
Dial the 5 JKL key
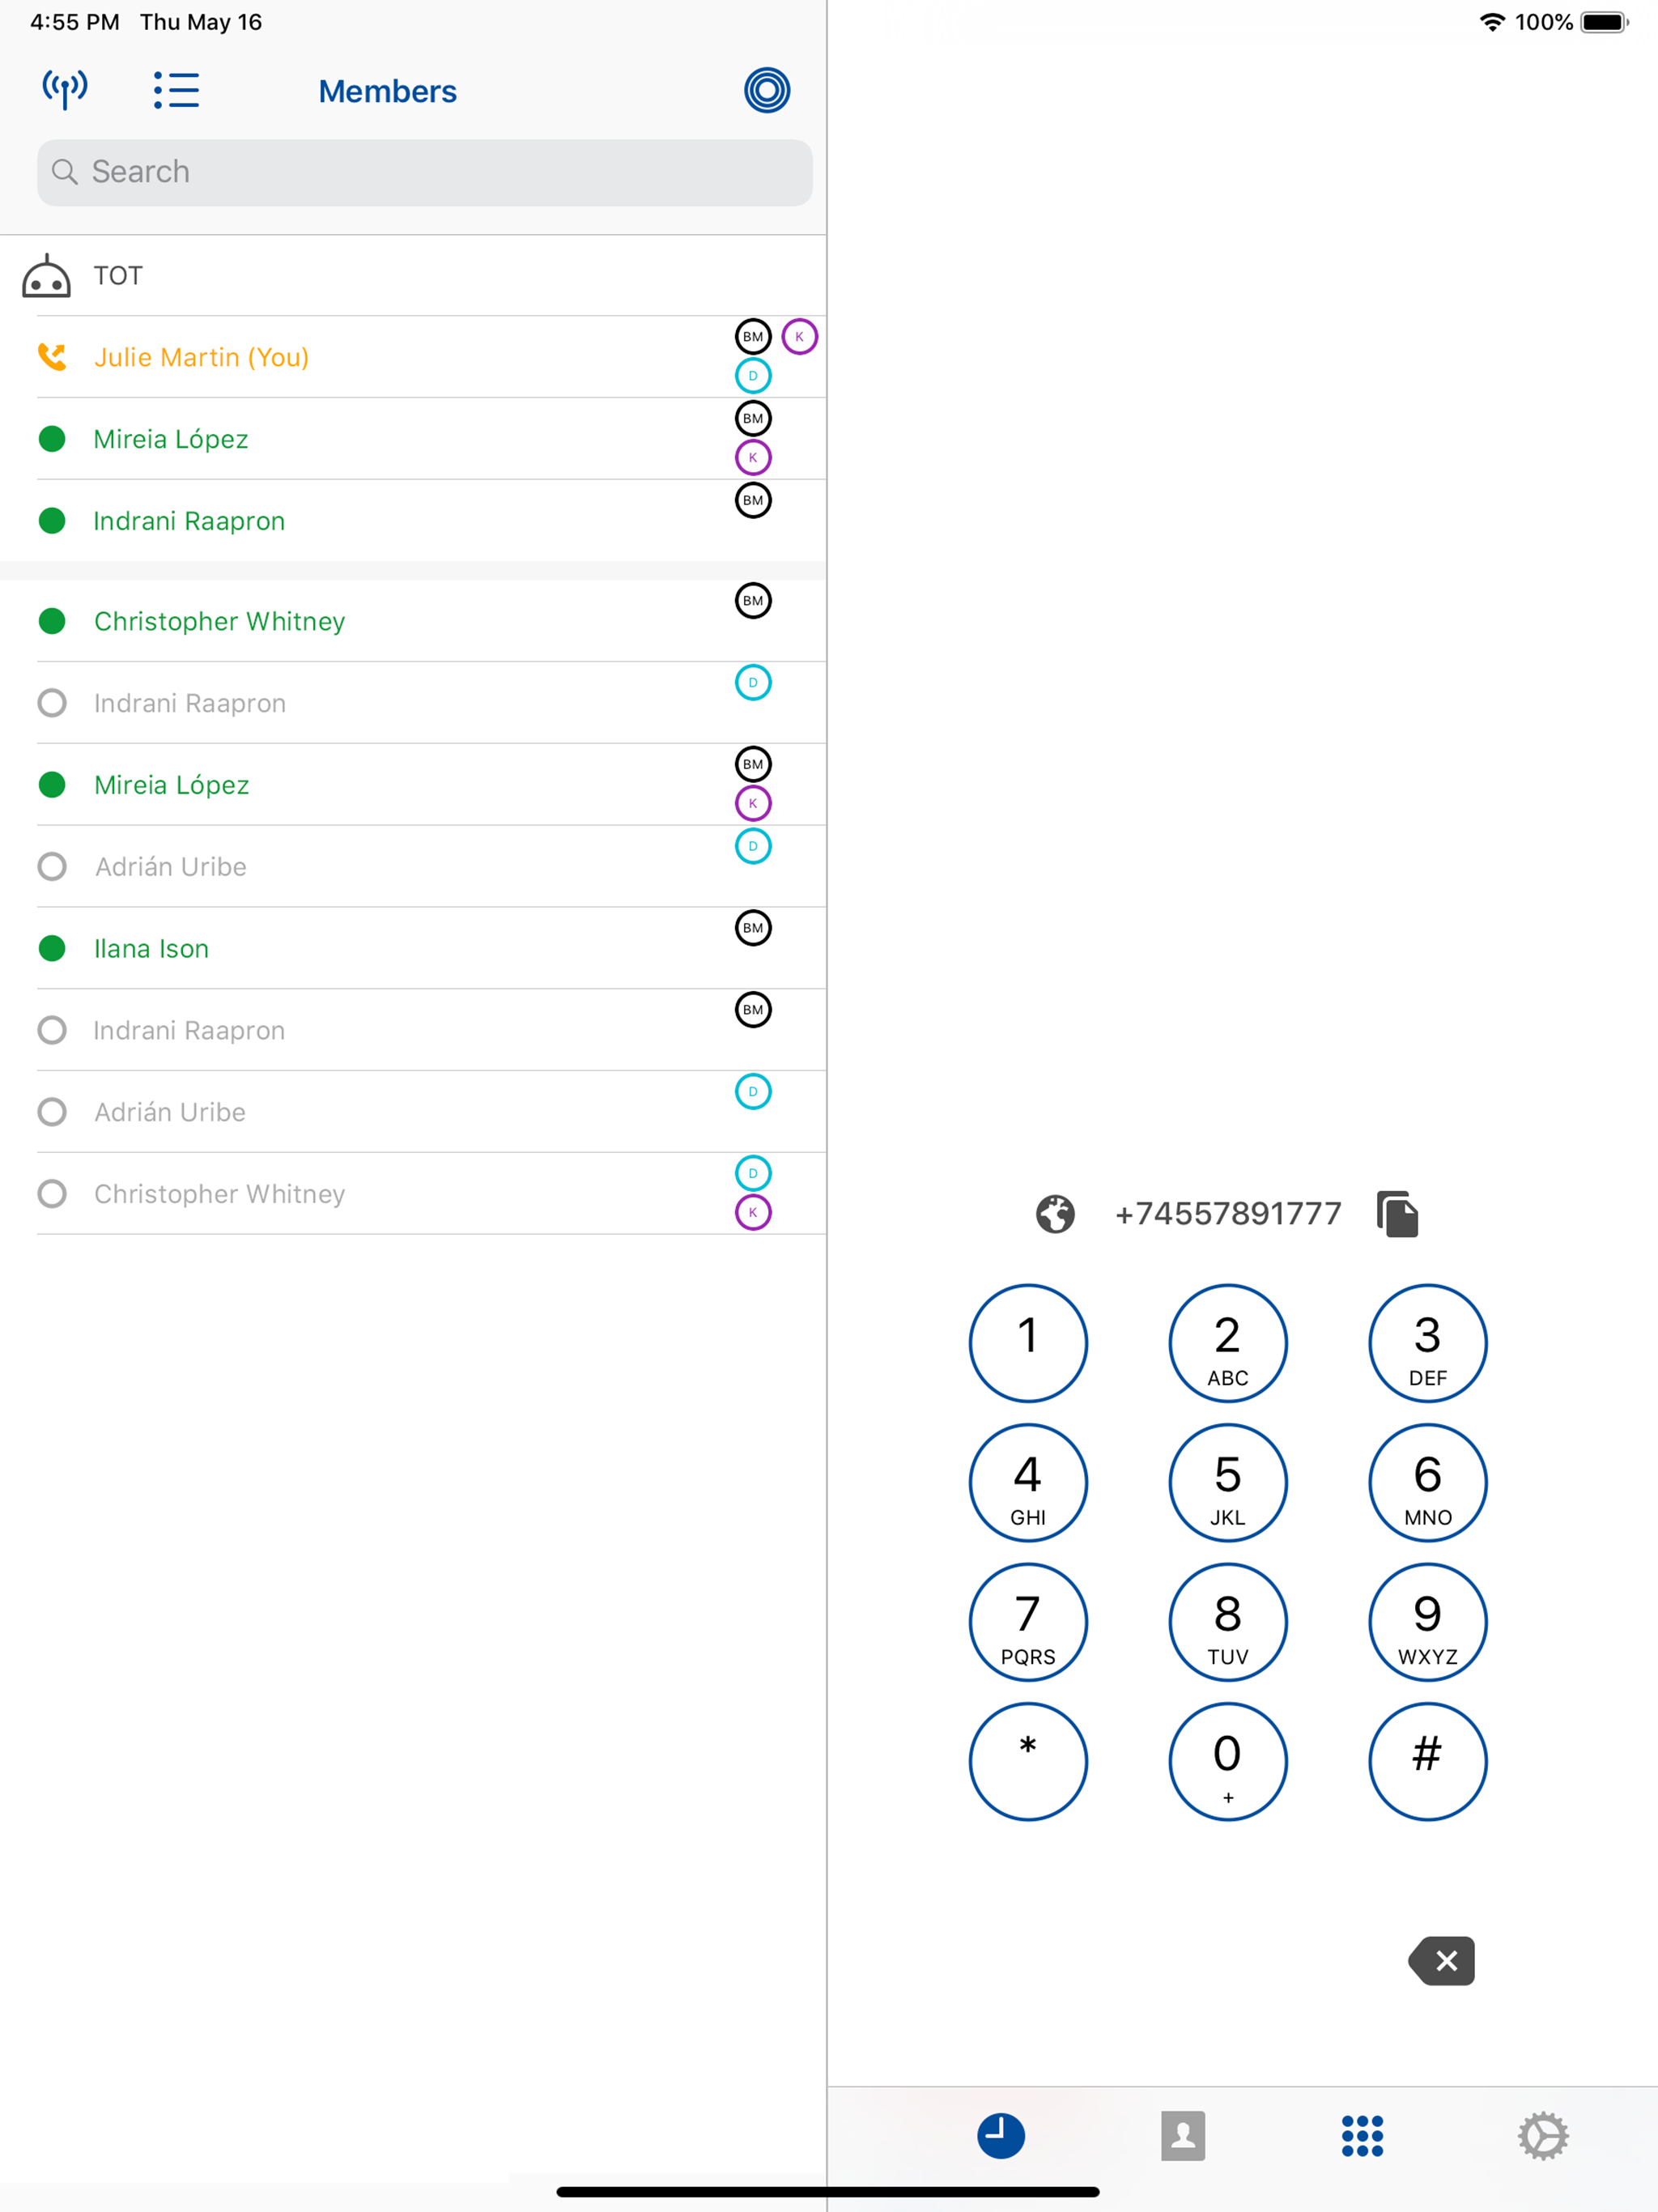coord(1228,1483)
